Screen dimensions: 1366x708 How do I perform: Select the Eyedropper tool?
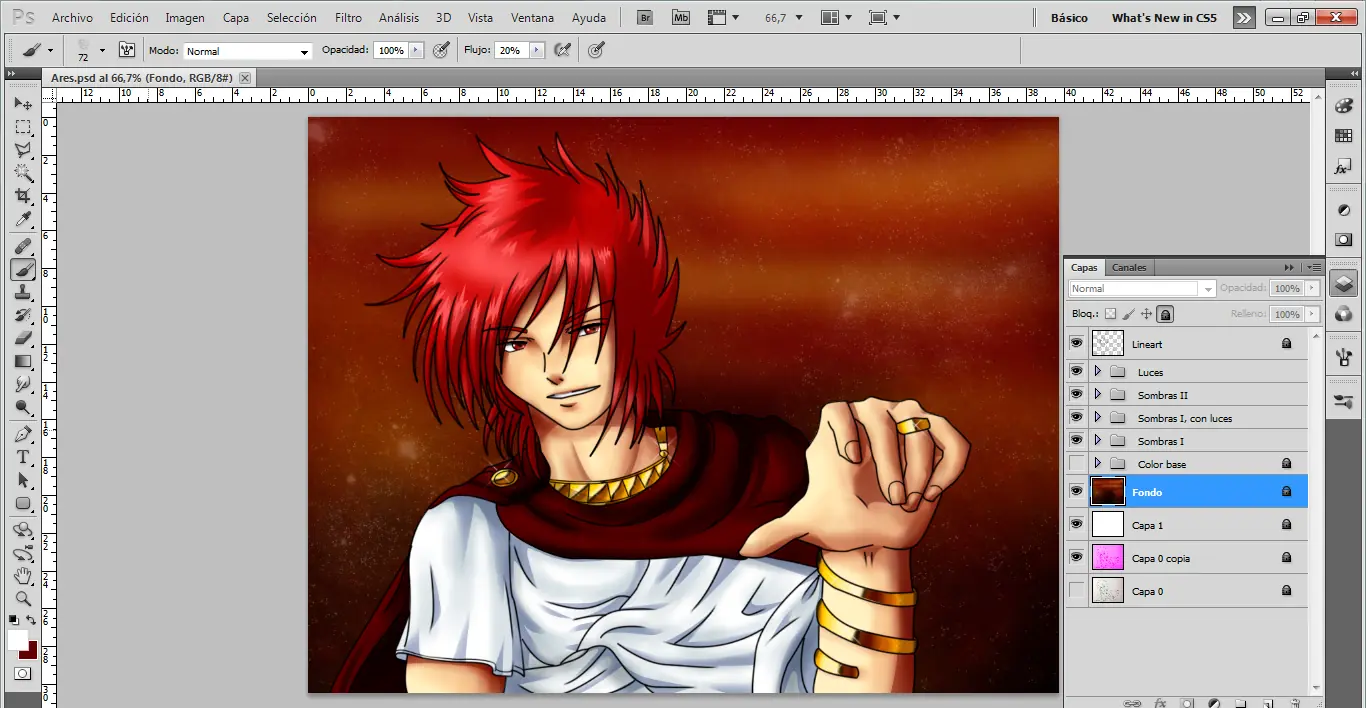[23, 219]
